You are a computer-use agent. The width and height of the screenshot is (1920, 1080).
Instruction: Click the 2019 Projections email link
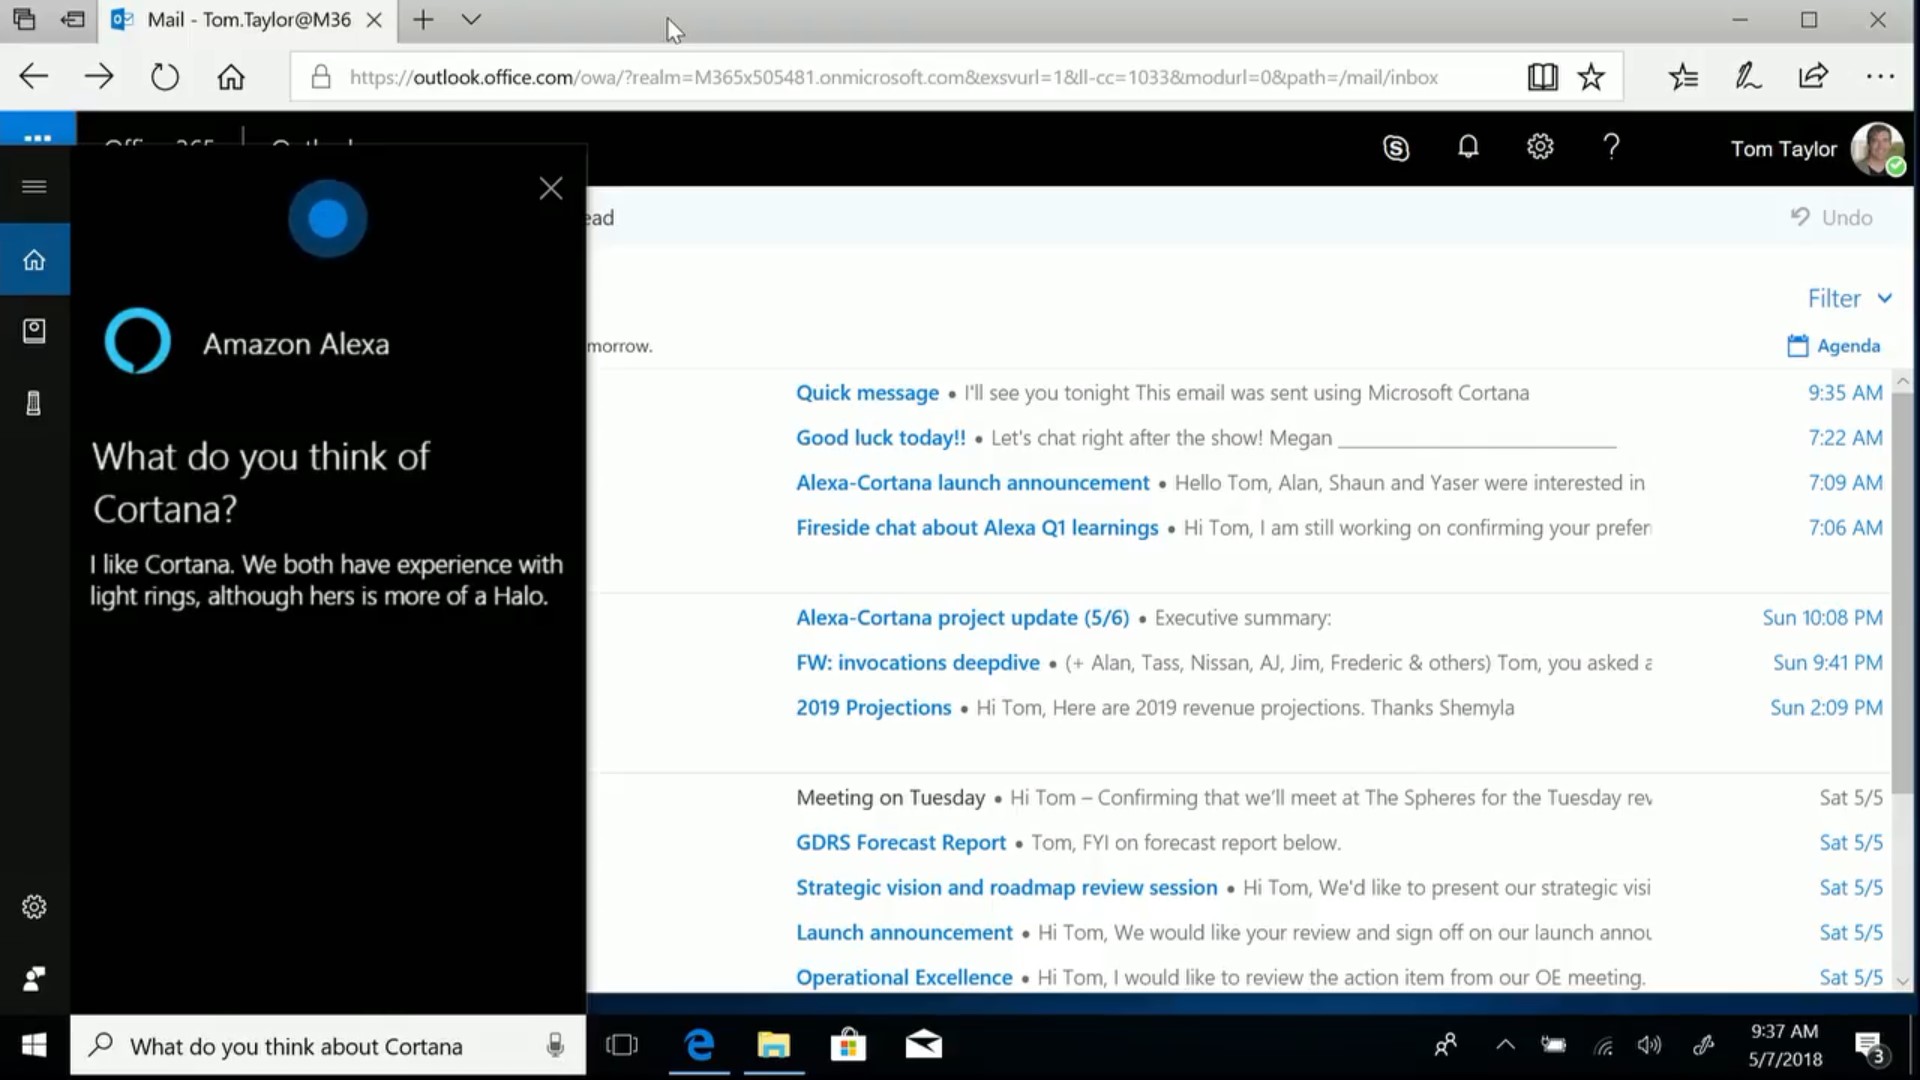[x=873, y=707]
